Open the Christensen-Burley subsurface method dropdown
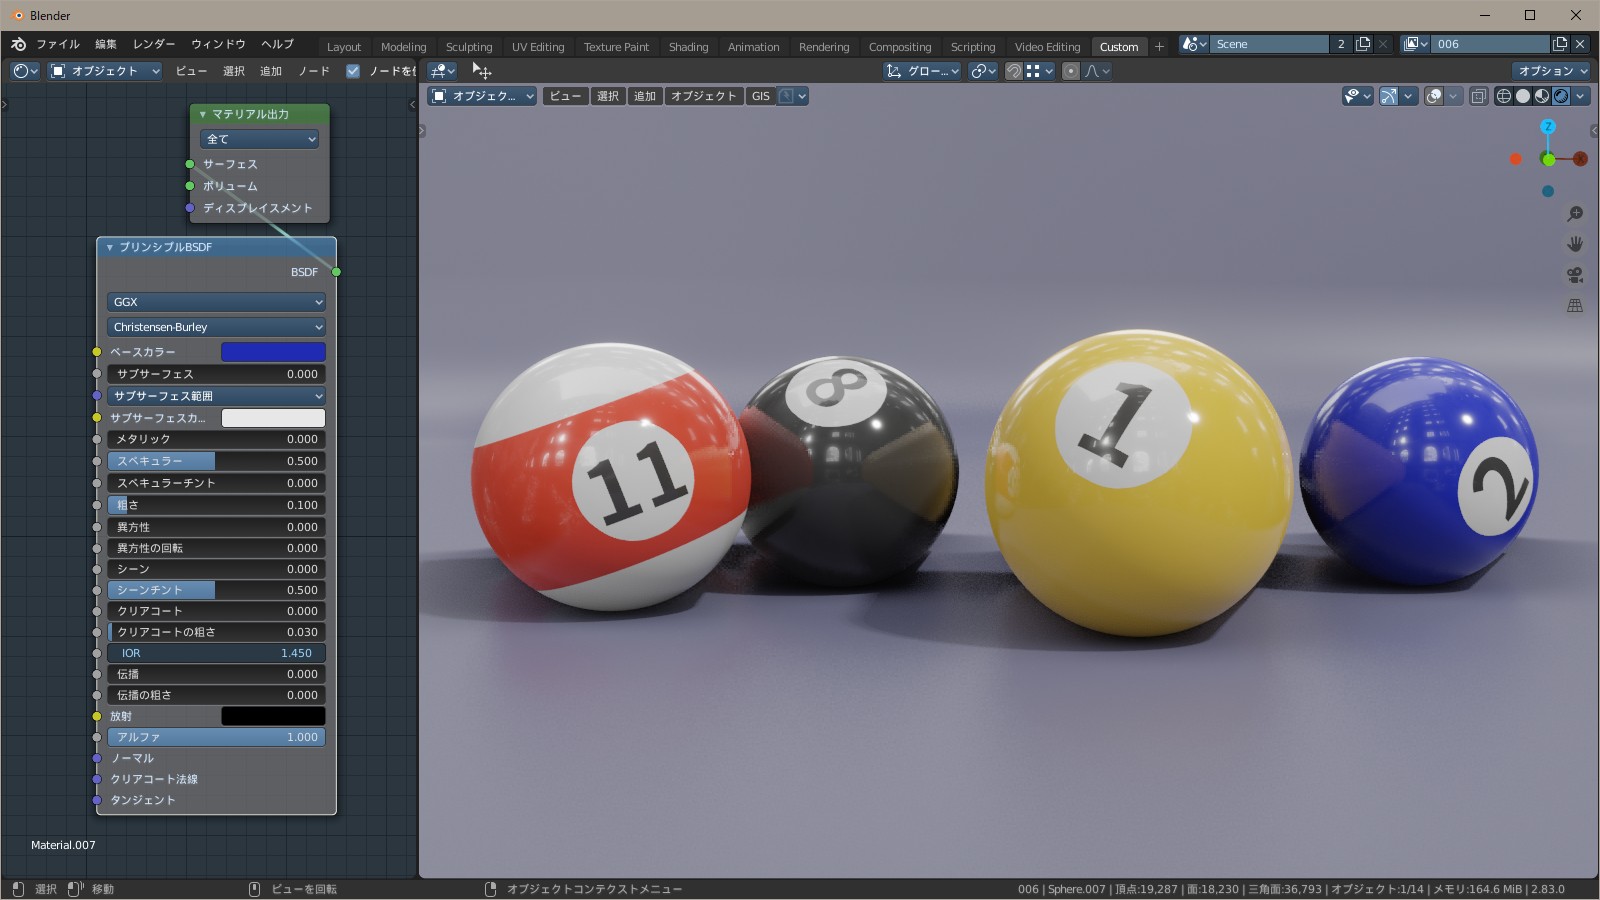Image resolution: width=1600 pixels, height=900 pixels. click(x=216, y=327)
